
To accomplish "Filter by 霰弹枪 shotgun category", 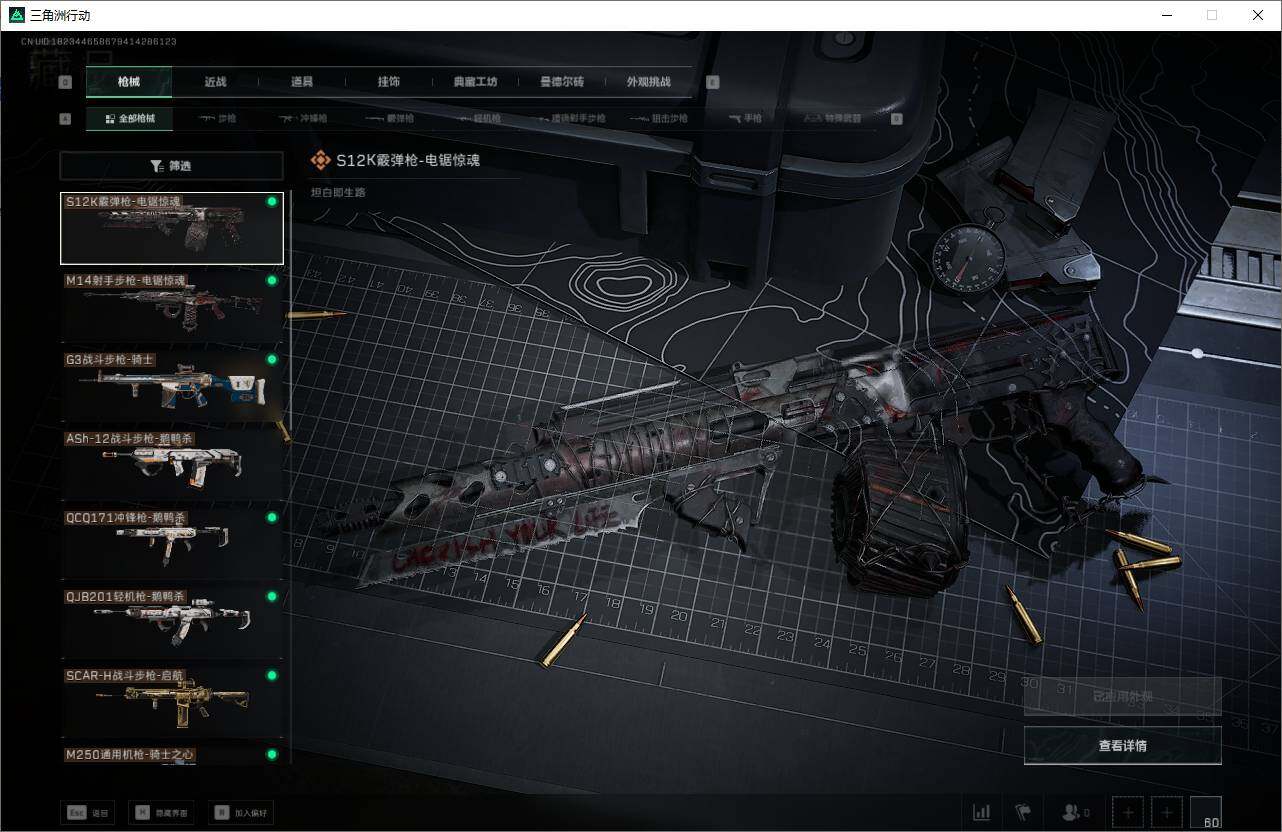I will [x=389, y=118].
